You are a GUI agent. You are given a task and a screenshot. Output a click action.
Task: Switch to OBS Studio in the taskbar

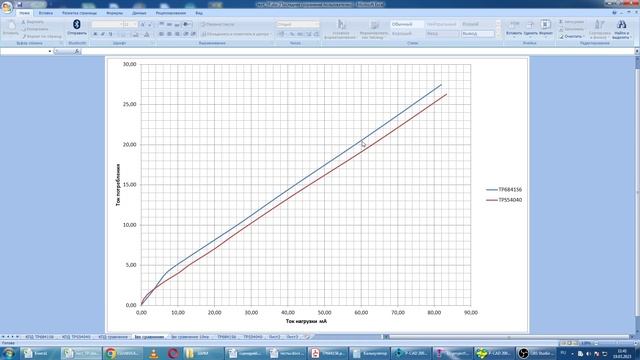point(536,353)
